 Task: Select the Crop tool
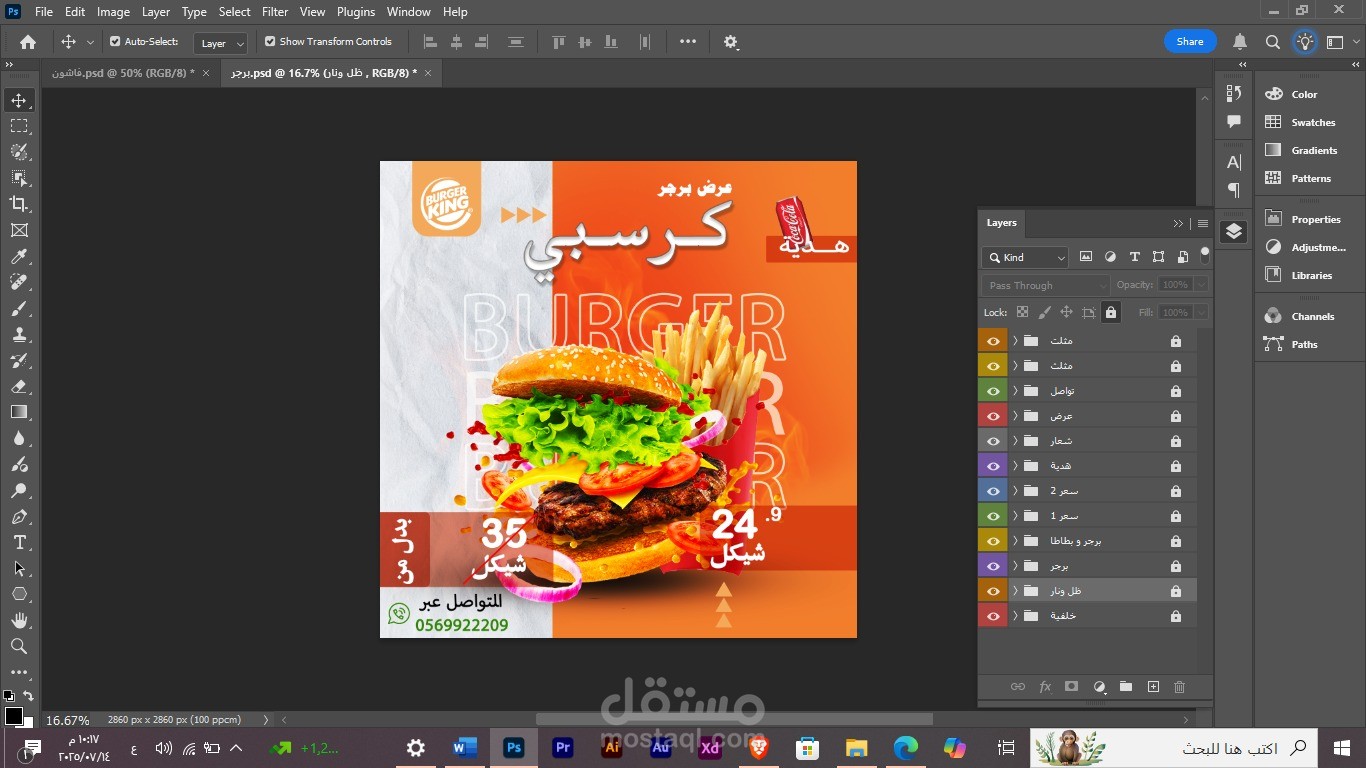pyautogui.click(x=19, y=204)
